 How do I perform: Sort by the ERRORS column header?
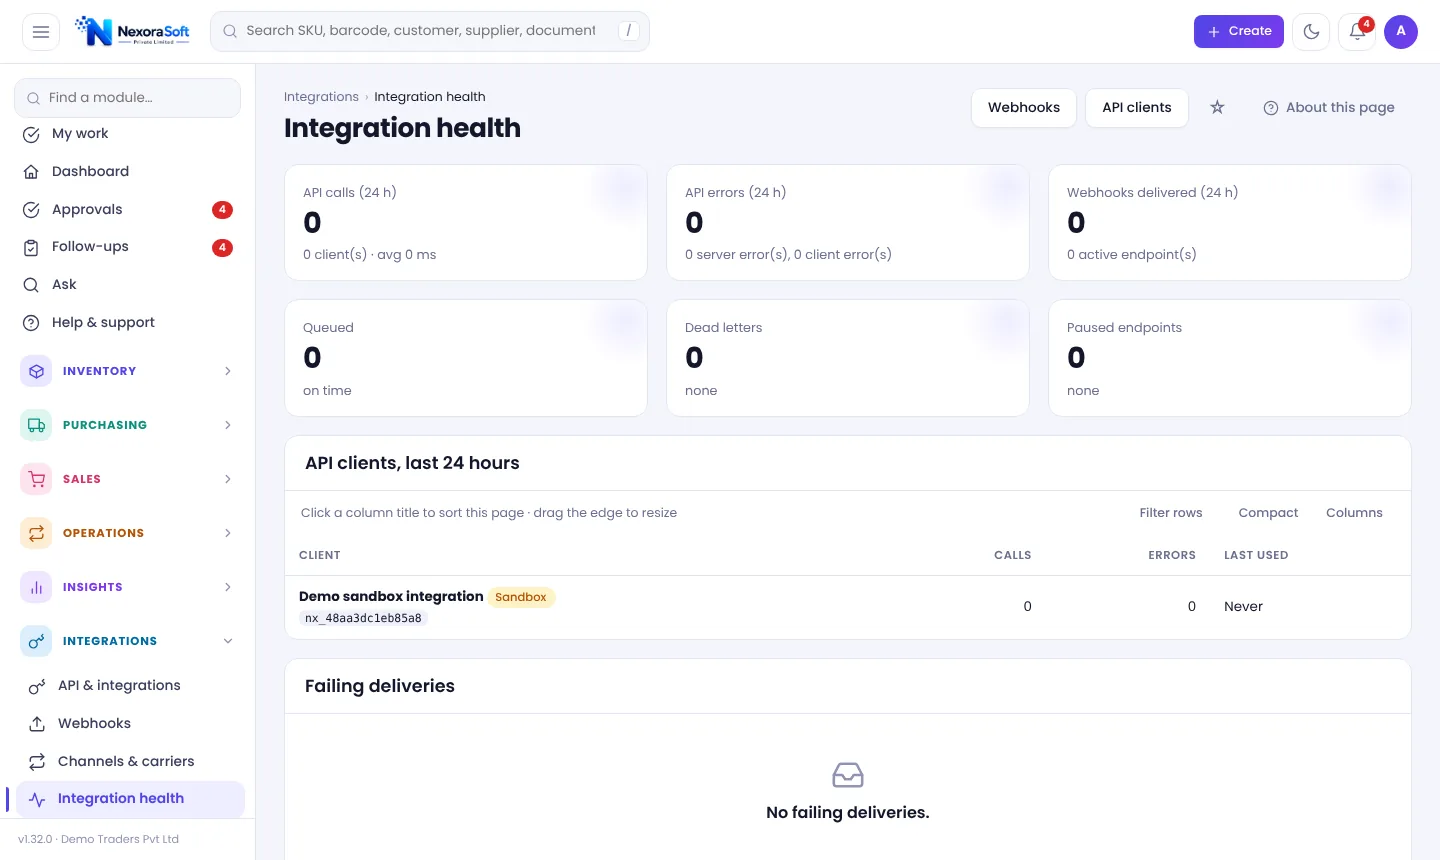click(1172, 555)
